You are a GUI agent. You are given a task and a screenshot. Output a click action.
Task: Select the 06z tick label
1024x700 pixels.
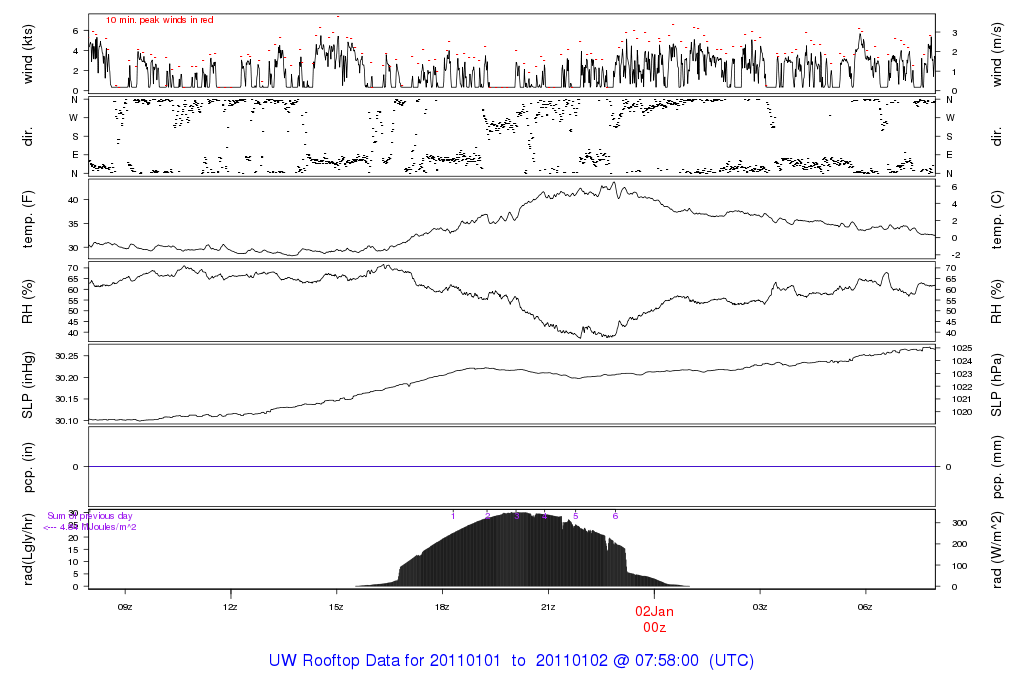866,607
